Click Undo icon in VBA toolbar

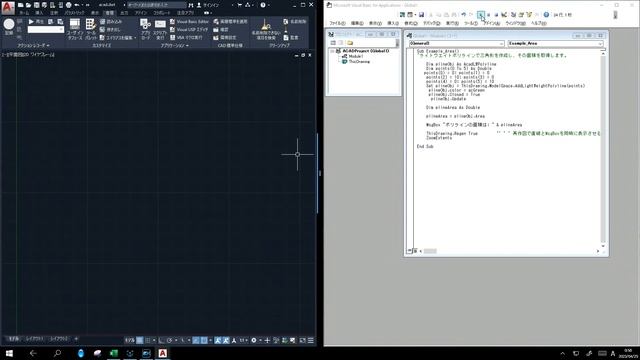point(464,15)
